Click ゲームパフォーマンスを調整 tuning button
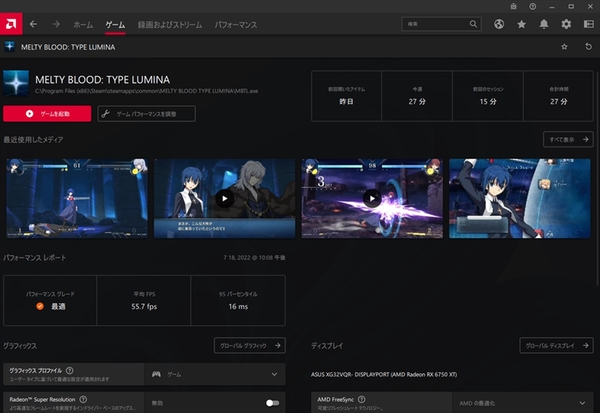Image resolution: width=600 pixels, height=413 pixels. (x=147, y=114)
